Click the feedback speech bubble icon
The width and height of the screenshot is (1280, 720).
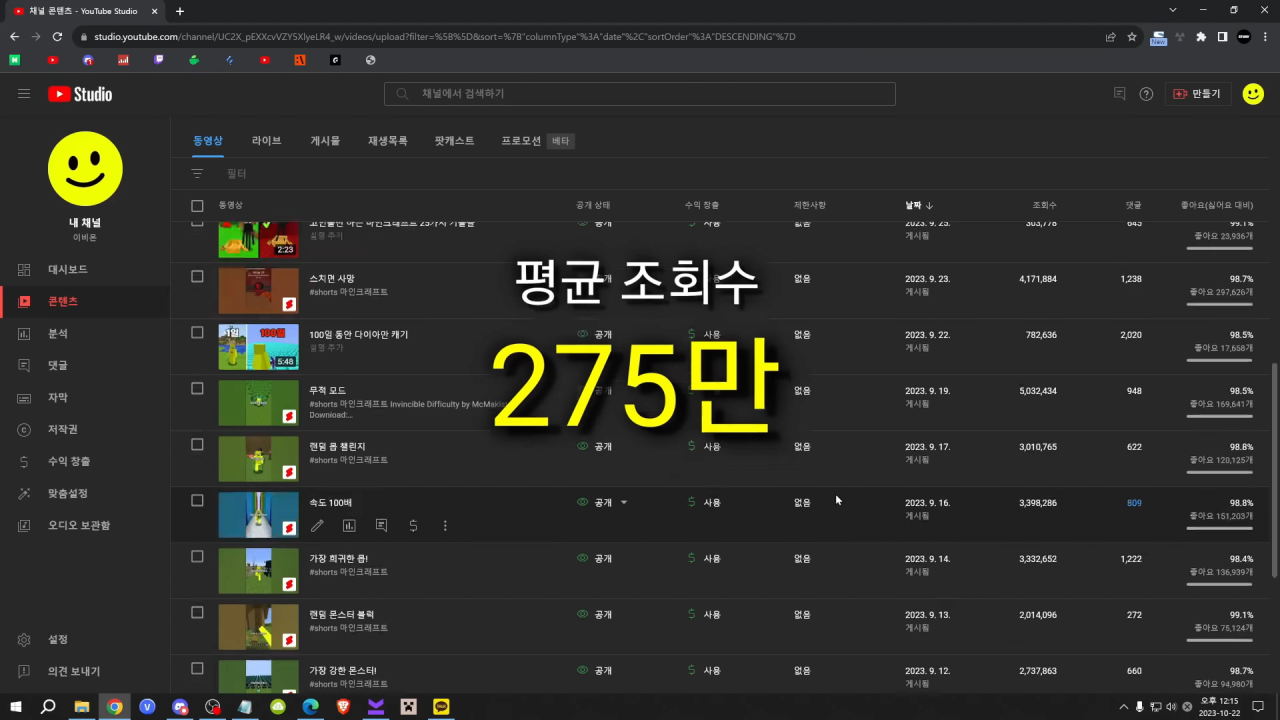1119,93
